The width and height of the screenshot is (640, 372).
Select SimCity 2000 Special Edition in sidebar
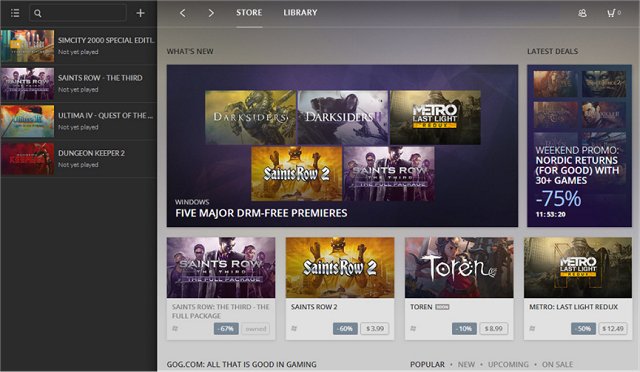click(78, 46)
